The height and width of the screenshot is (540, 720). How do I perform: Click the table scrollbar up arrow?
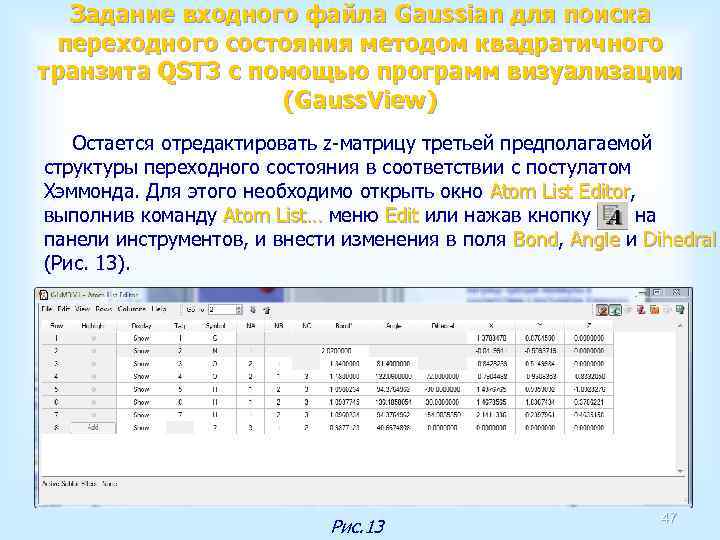pyautogui.click(x=681, y=326)
